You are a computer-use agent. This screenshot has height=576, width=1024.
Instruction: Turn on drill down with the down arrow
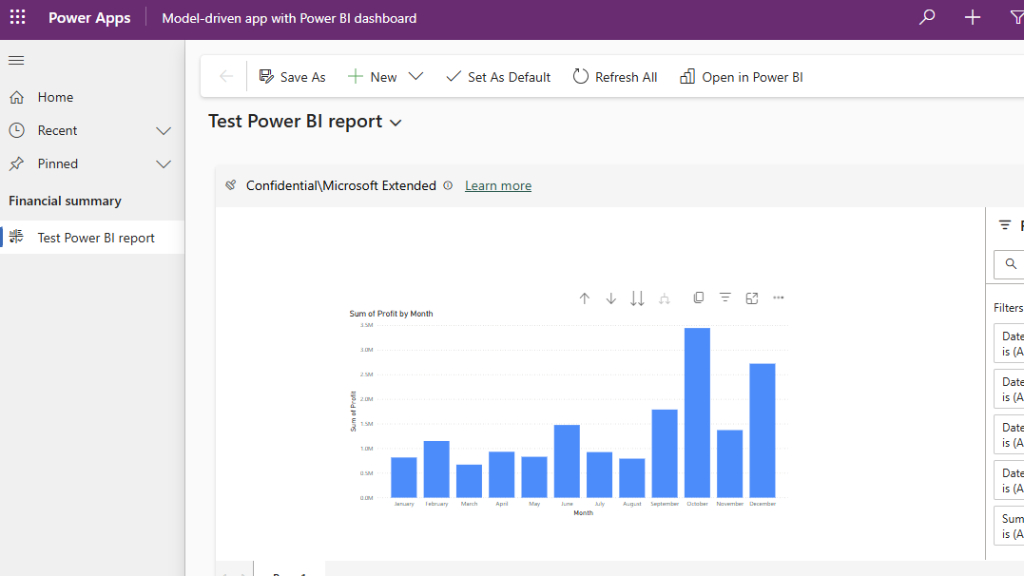tap(611, 298)
